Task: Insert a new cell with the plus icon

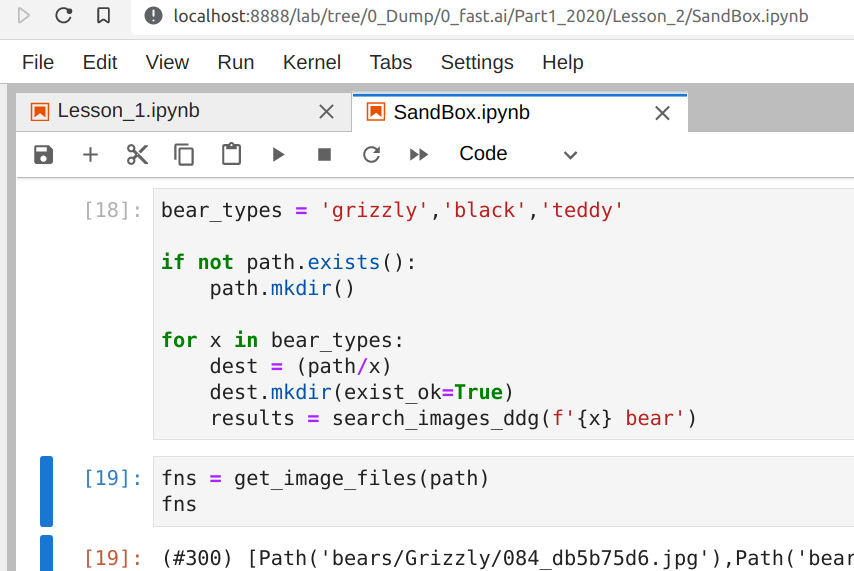Action: tap(90, 154)
